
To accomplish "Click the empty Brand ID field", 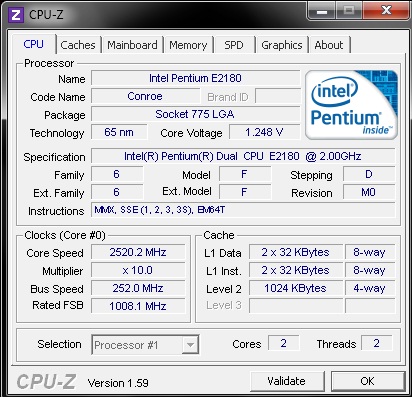I will (278, 96).
